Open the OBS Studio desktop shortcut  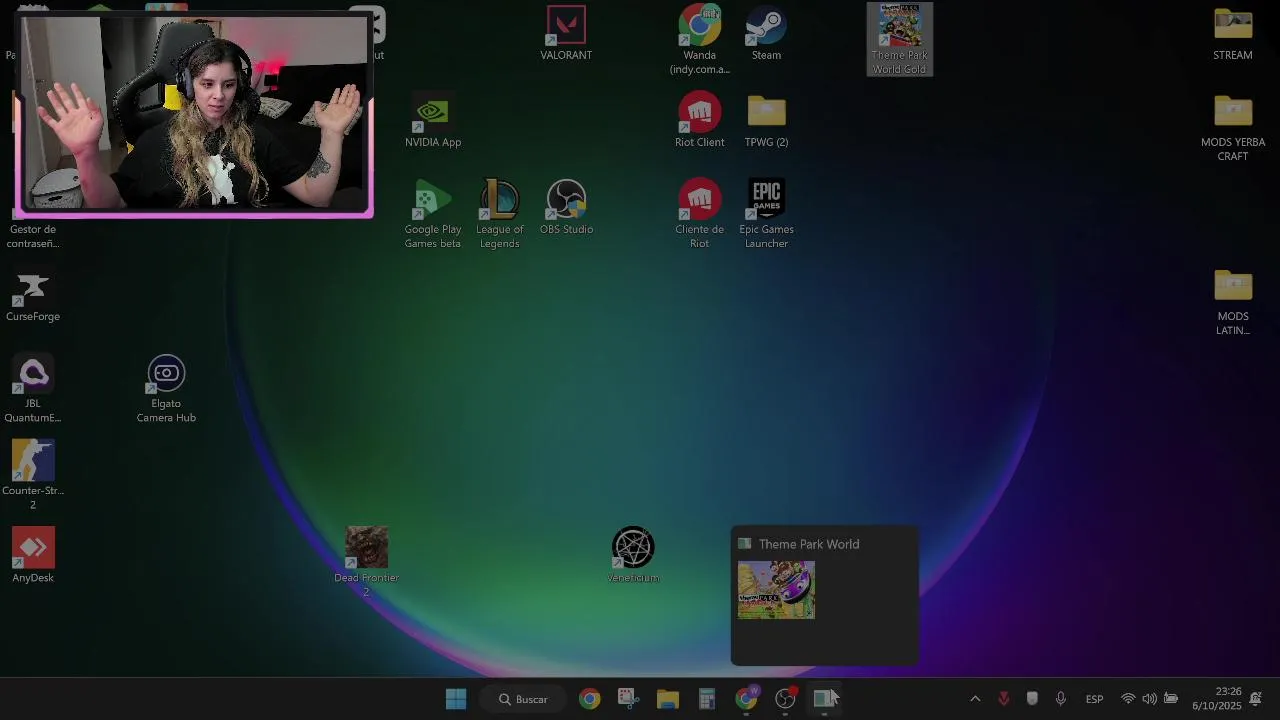pos(566,207)
